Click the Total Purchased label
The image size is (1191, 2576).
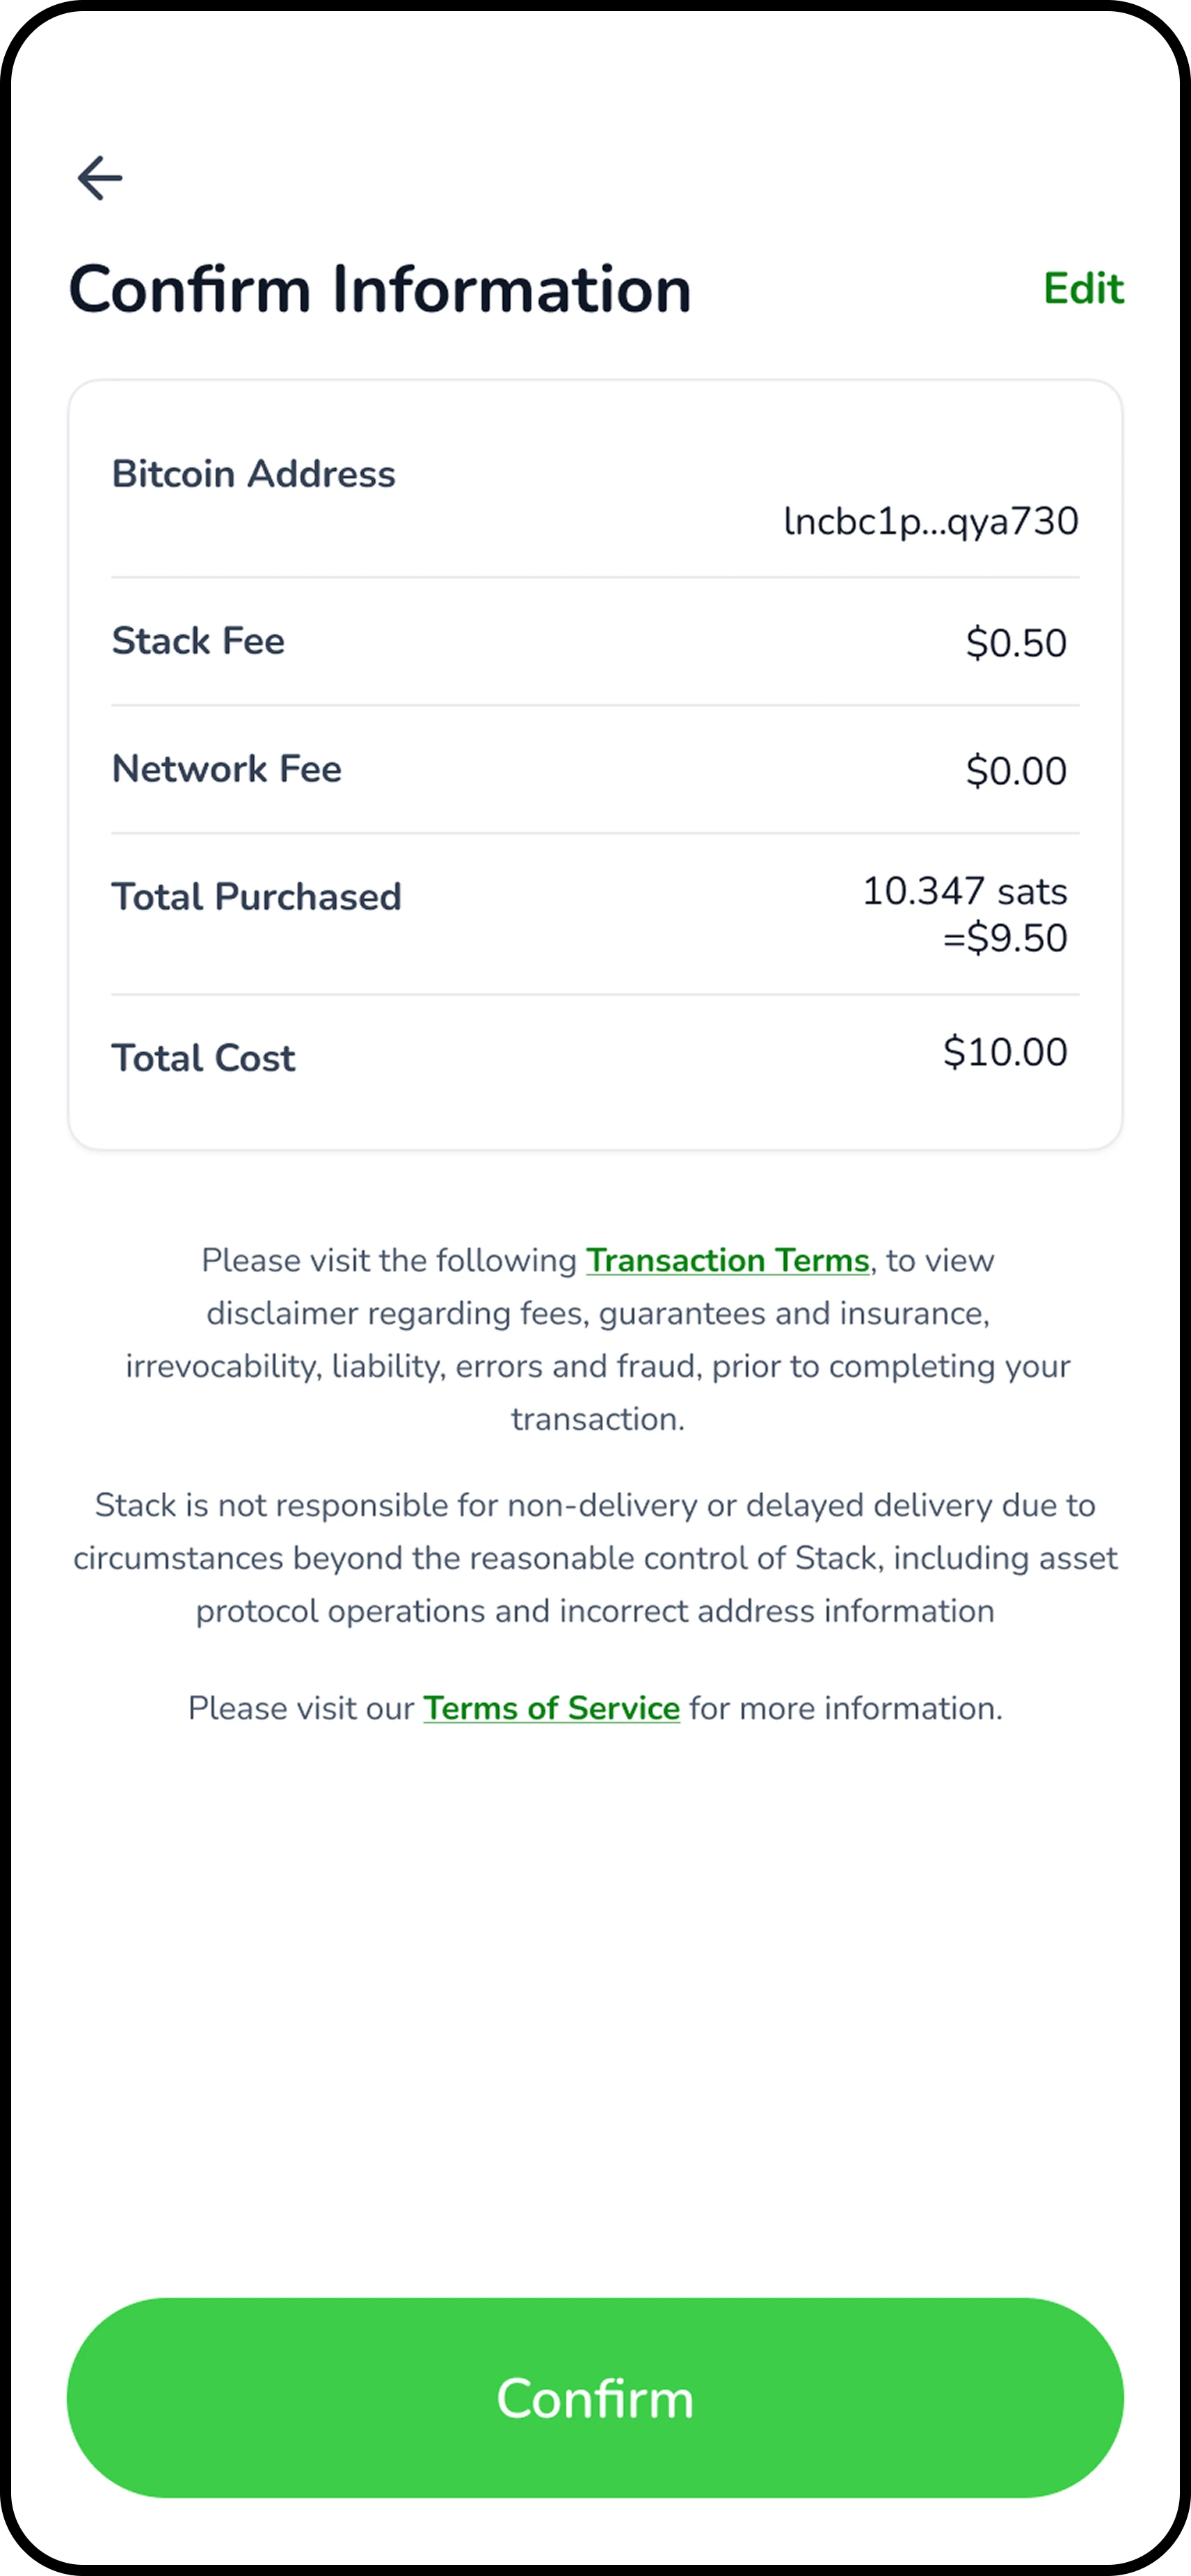tap(256, 897)
